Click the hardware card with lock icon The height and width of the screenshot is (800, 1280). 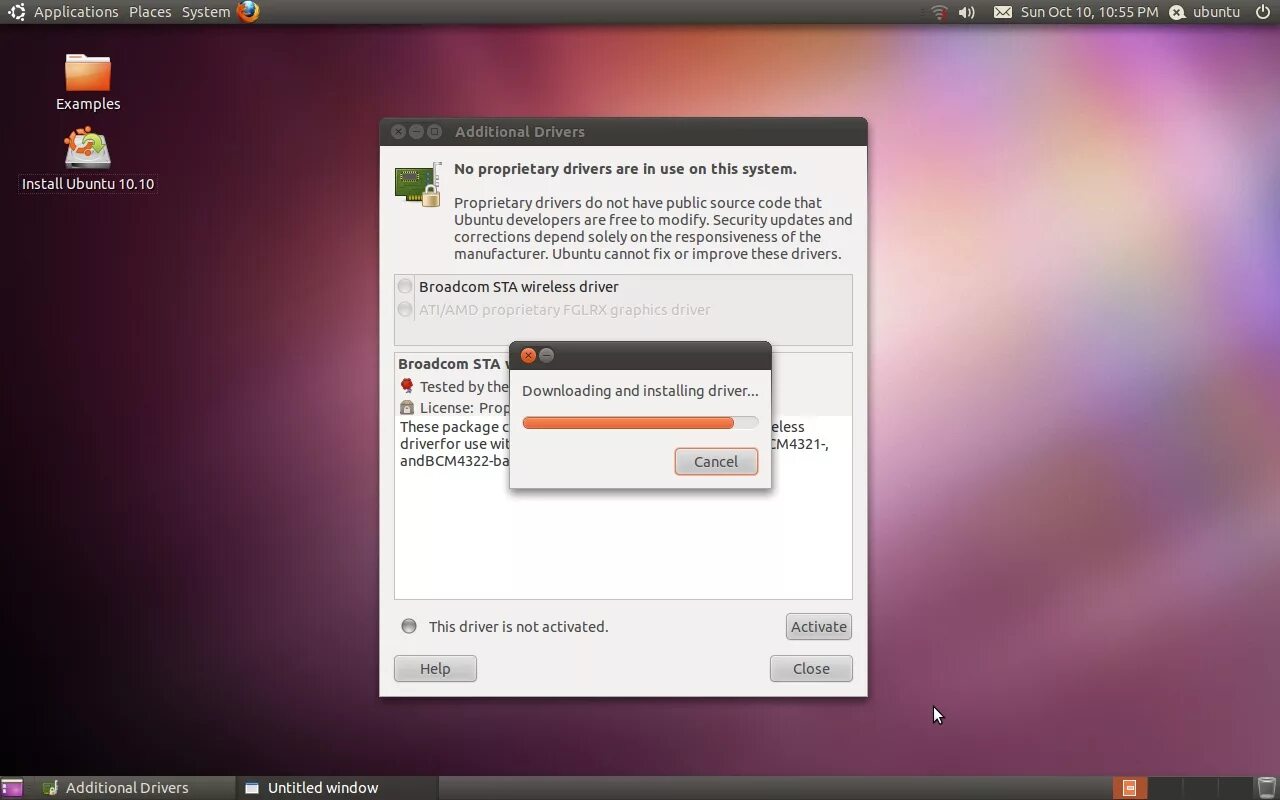click(418, 184)
